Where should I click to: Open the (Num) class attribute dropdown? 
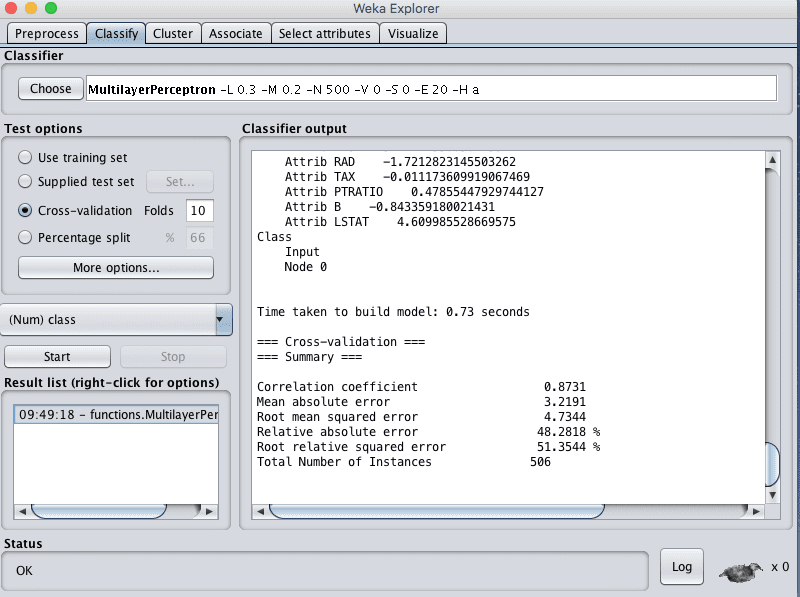point(116,320)
